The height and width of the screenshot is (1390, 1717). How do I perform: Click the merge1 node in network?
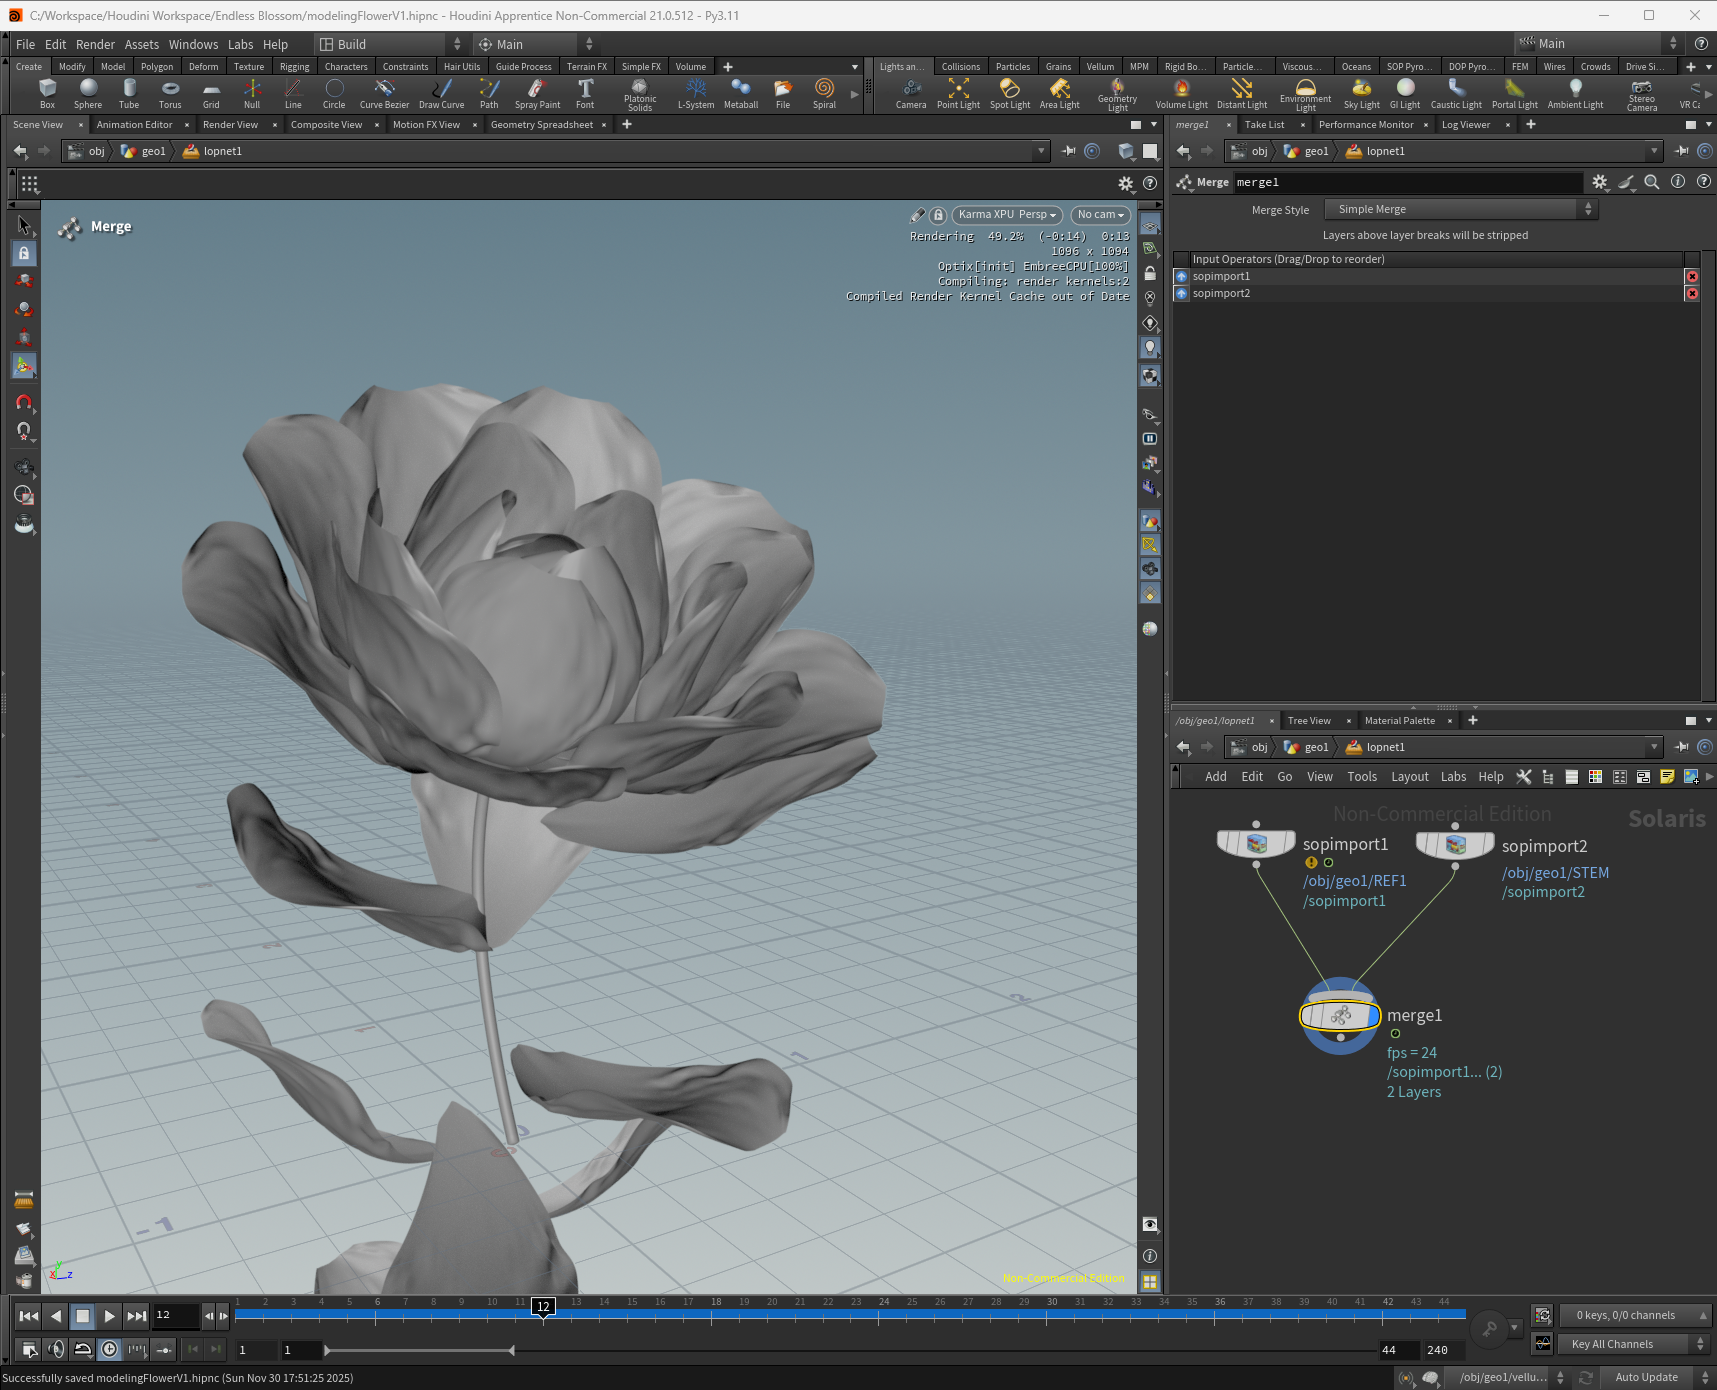tap(1339, 1016)
